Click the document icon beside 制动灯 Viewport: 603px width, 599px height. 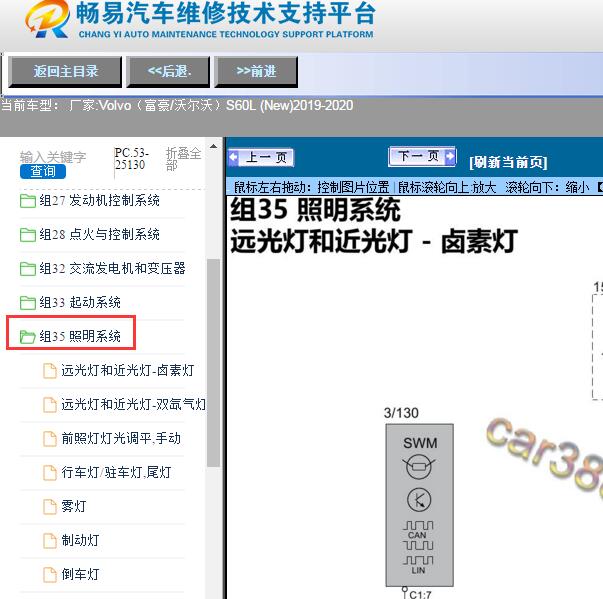(50, 541)
